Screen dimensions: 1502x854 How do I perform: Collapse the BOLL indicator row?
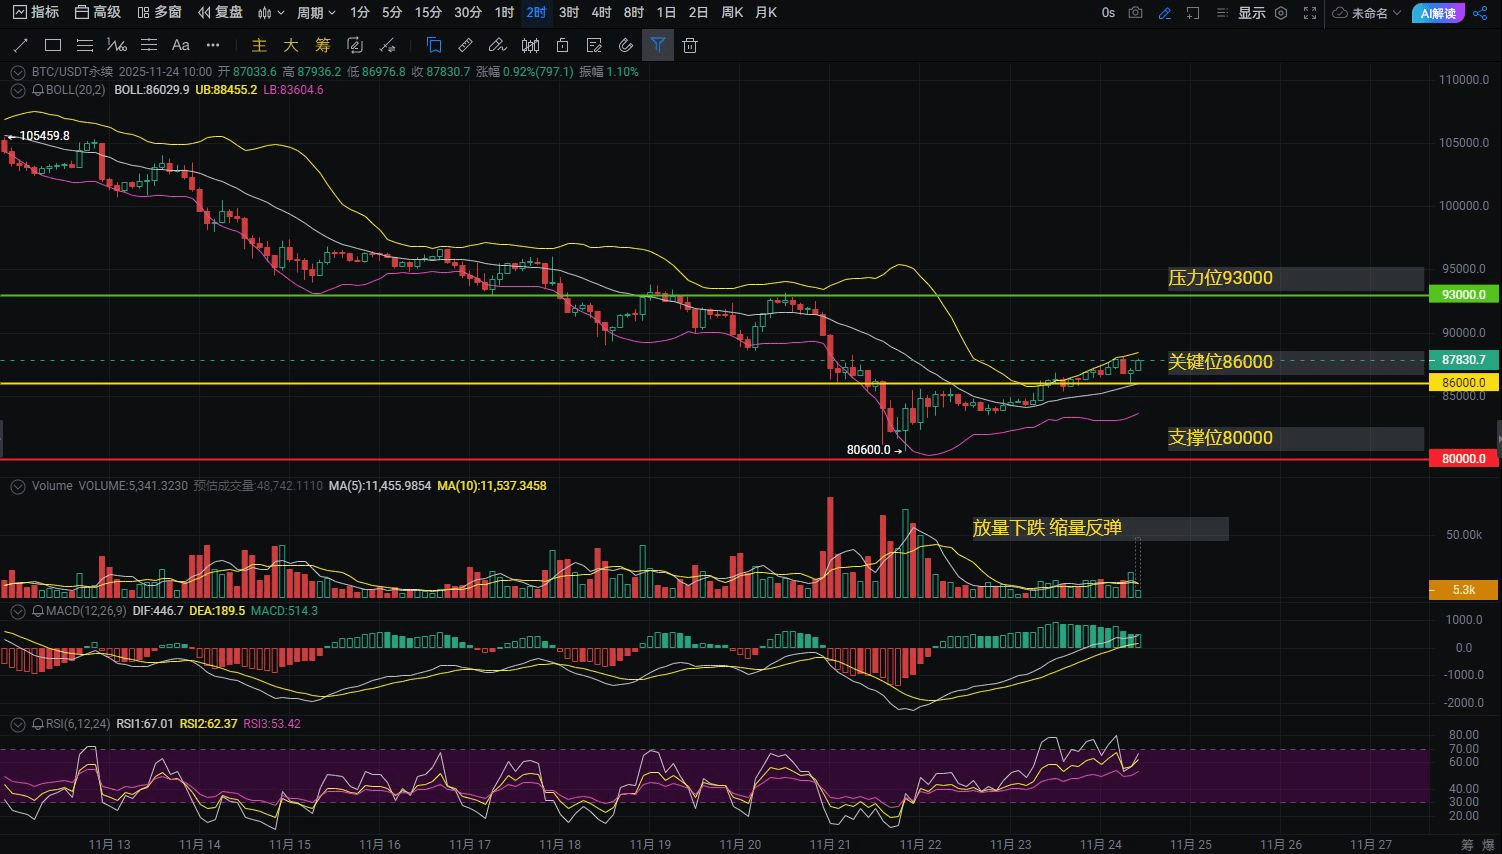18,90
